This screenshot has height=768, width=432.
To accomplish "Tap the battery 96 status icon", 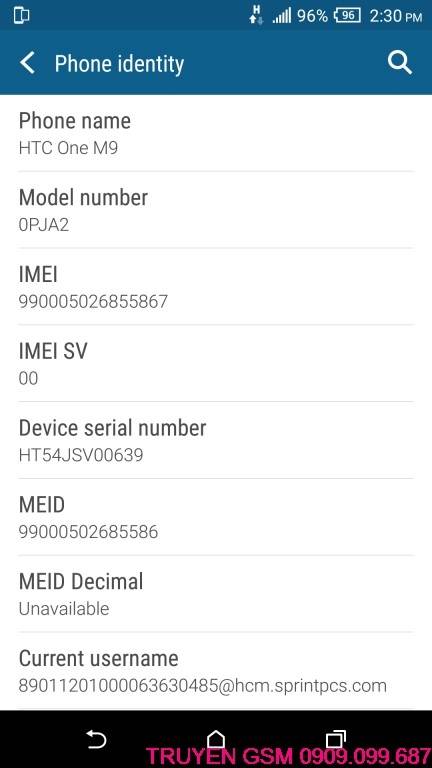I will click(x=347, y=16).
